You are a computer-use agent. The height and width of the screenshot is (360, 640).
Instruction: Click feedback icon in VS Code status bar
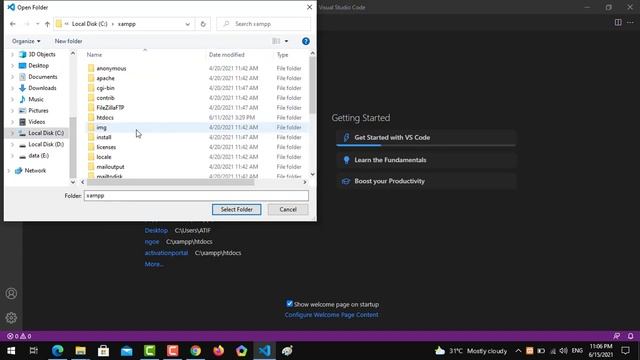pyautogui.click(x=617, y=336)
